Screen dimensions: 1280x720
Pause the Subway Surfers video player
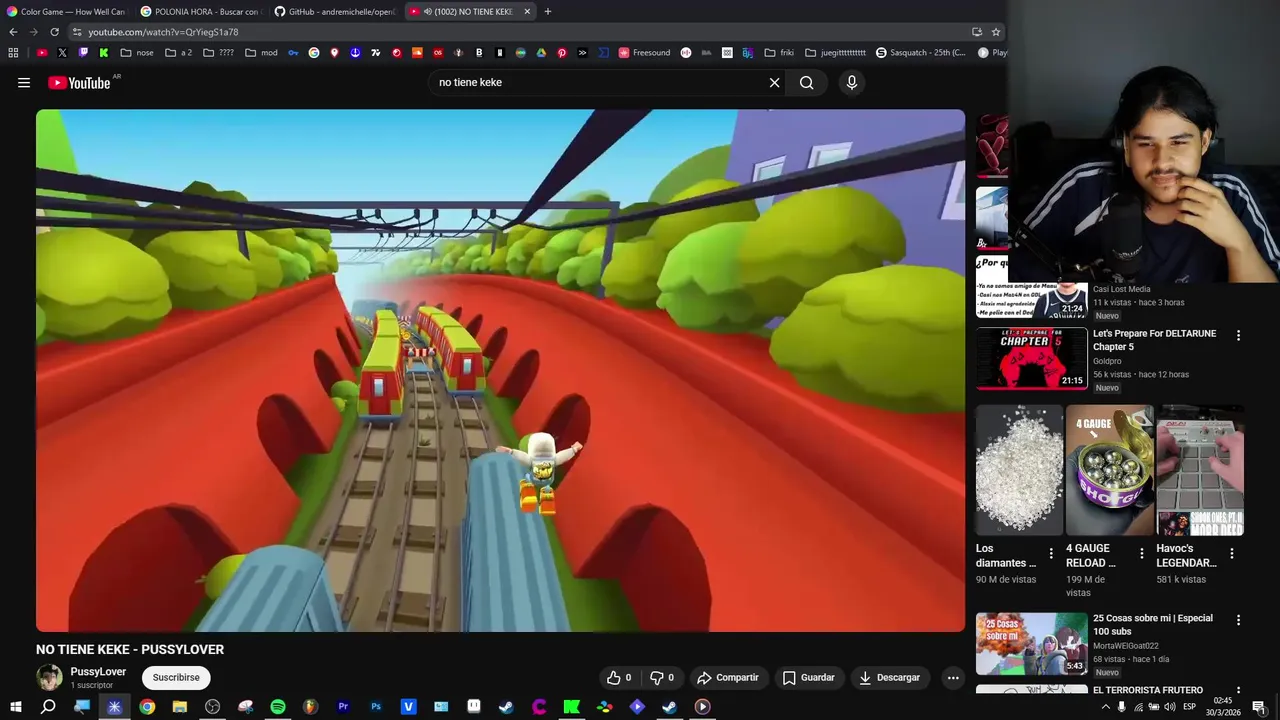click(x=500, y=370)
